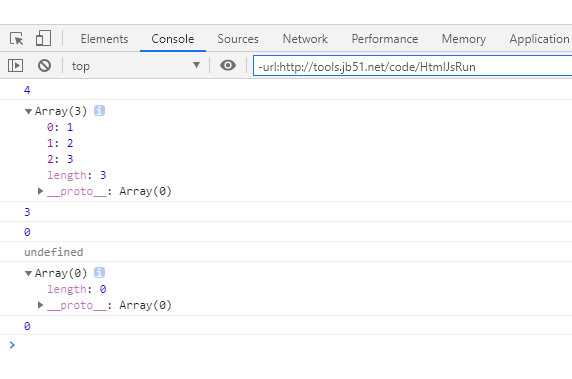
Task: Collapse the Array(3) output
Action: pos(28,111)
